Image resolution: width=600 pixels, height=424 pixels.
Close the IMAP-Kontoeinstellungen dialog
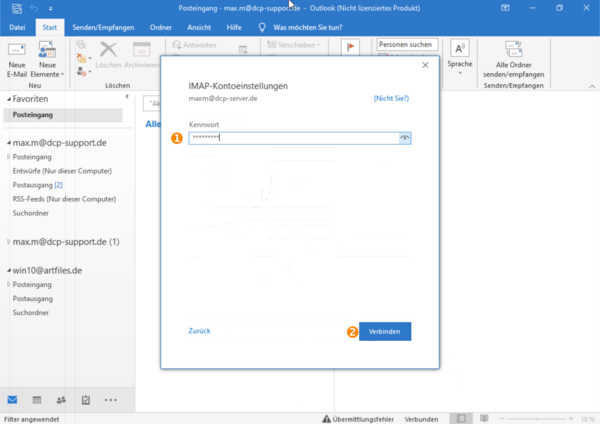[x=425, y=65]
